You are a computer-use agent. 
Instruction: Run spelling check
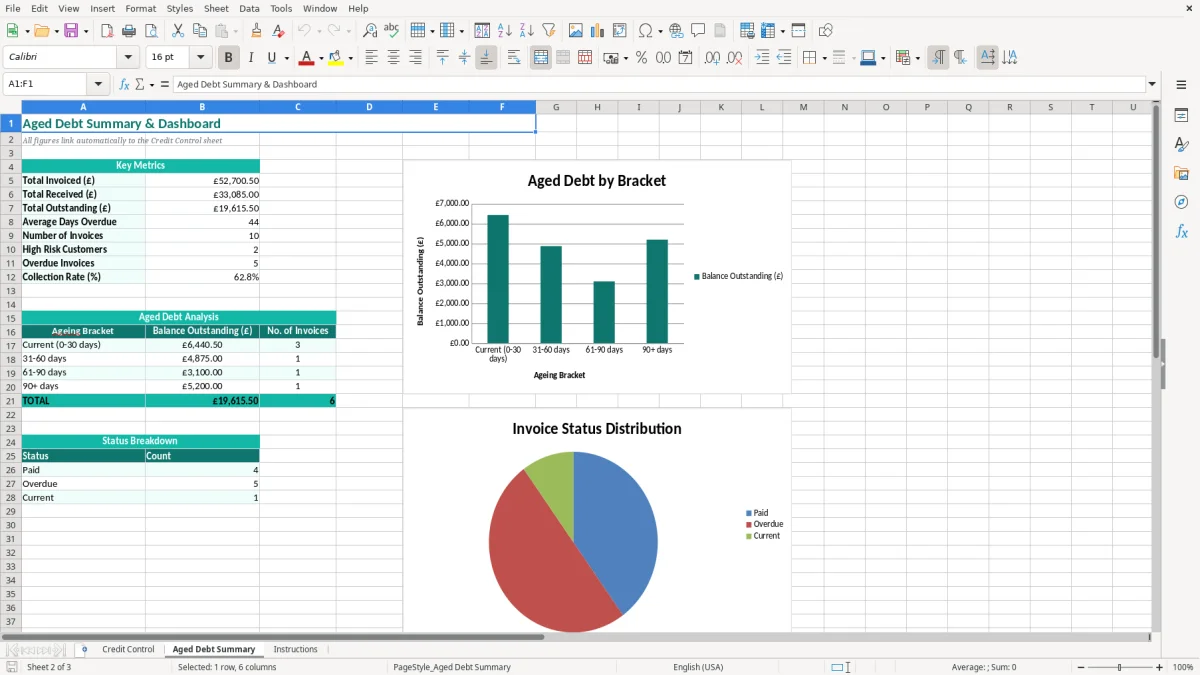click(391, 31)
